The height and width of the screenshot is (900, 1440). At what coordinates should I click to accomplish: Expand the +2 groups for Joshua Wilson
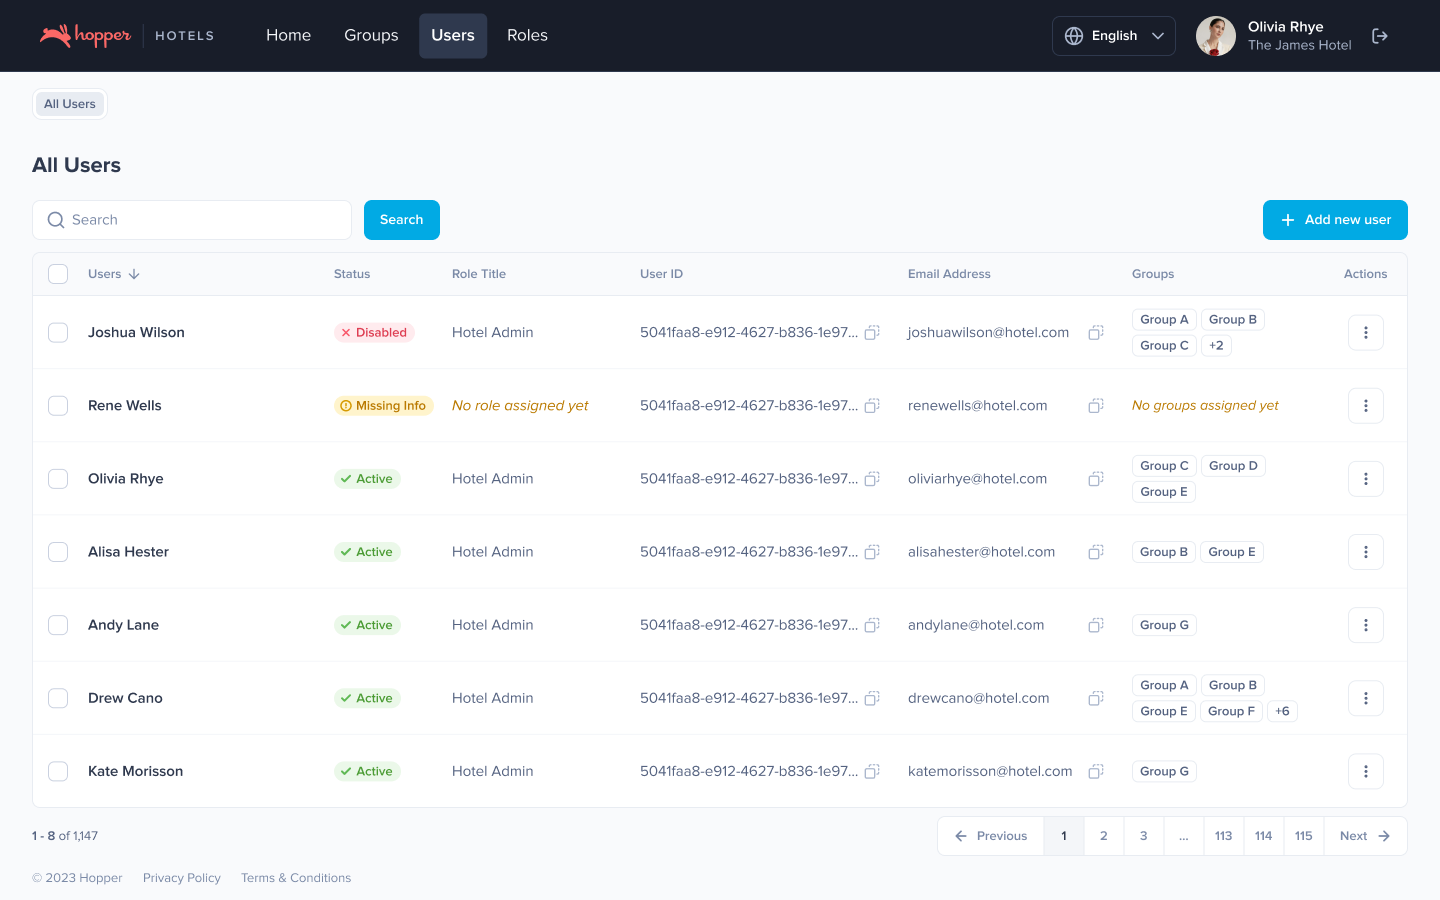pyautogui.click(x=1216, y=346)
